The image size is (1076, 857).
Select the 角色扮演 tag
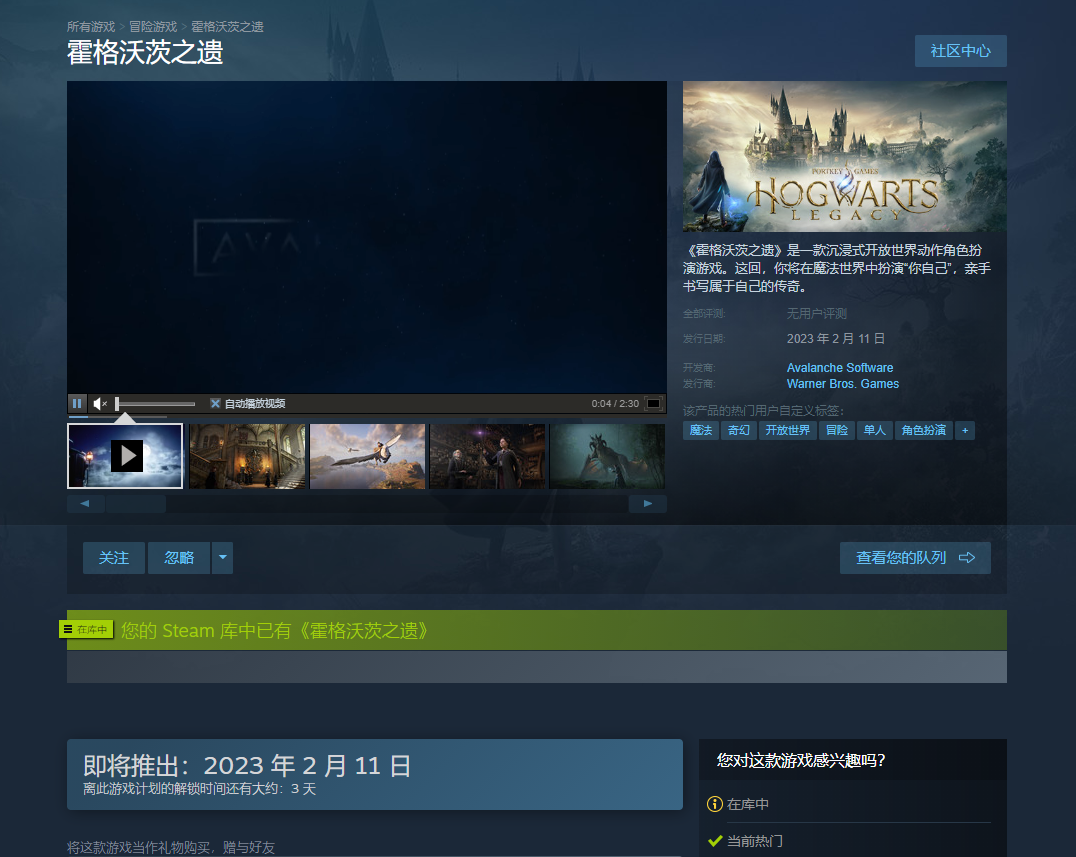pos(924,430)
